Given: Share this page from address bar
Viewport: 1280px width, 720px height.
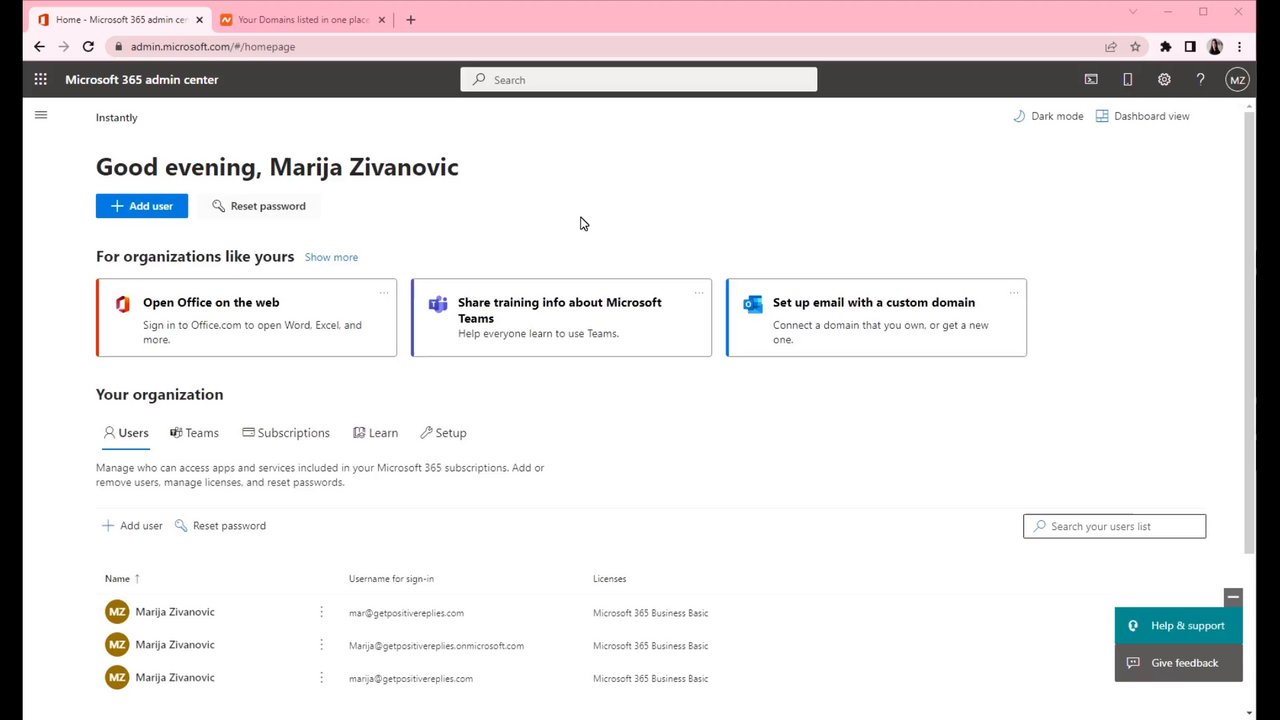Looking at the screenshot, I should [x=1110, y=46].
